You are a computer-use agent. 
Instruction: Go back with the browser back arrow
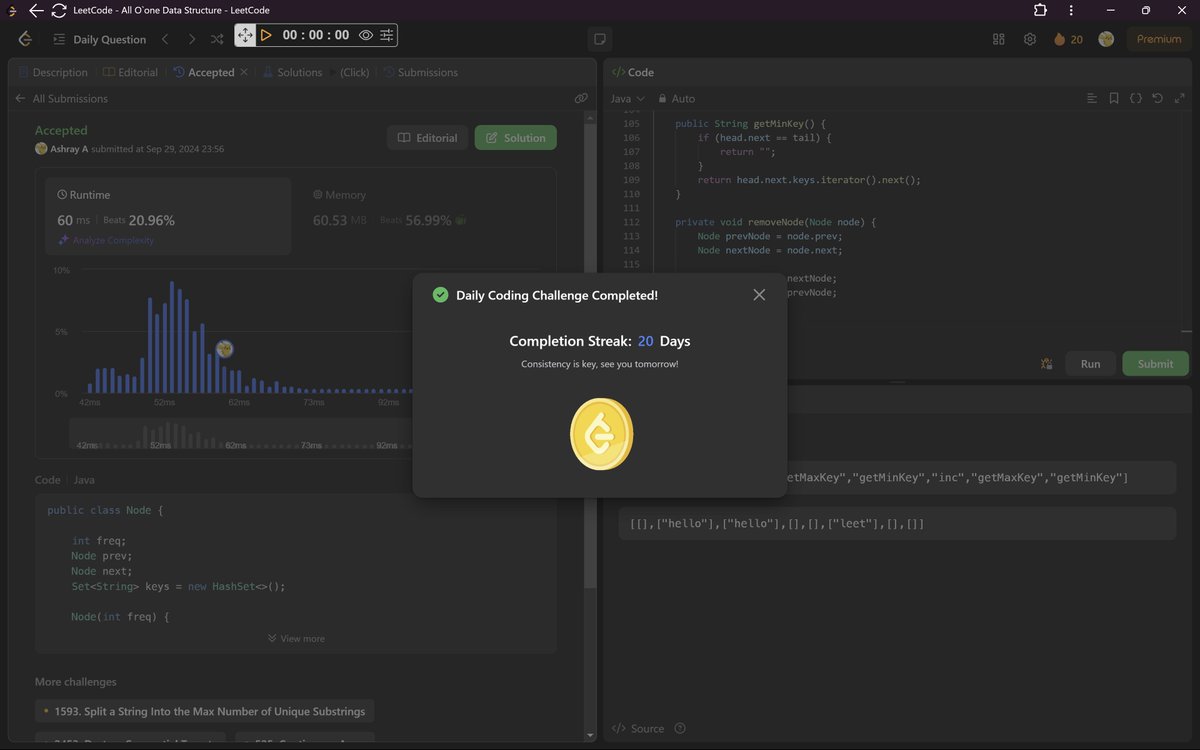click(x=36, y=10)
